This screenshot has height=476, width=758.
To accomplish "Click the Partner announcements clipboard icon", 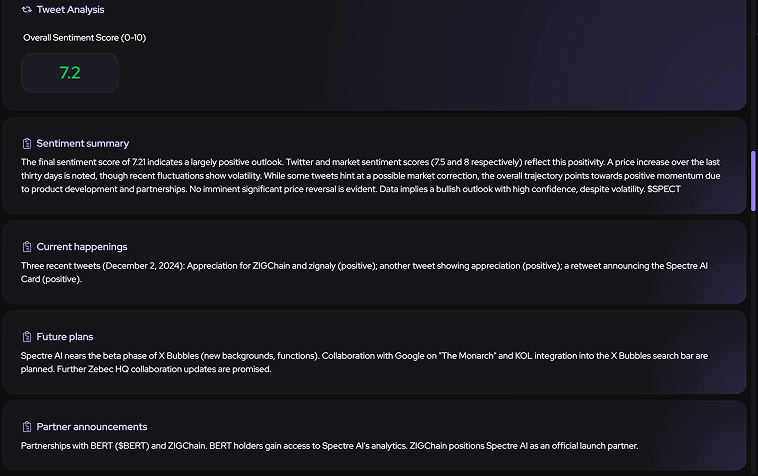I will (x=27, y=427).
